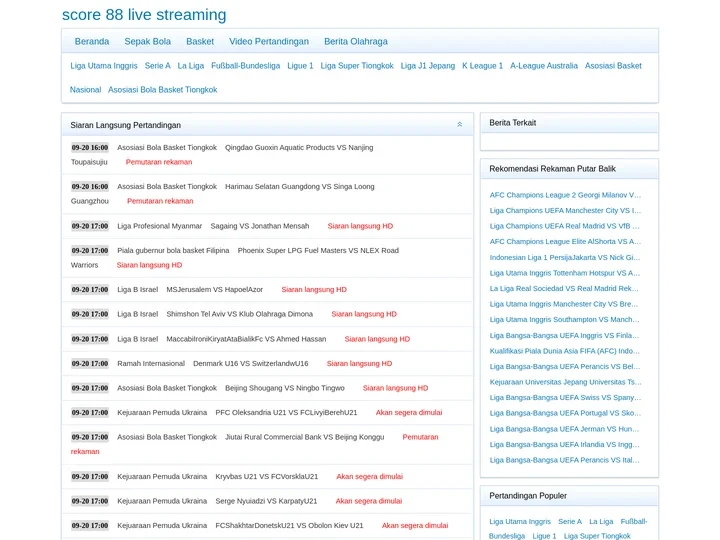Open Ligue 1 in submenu bar
This screenshot has height=540, width=720.
[x=300, y=66]
